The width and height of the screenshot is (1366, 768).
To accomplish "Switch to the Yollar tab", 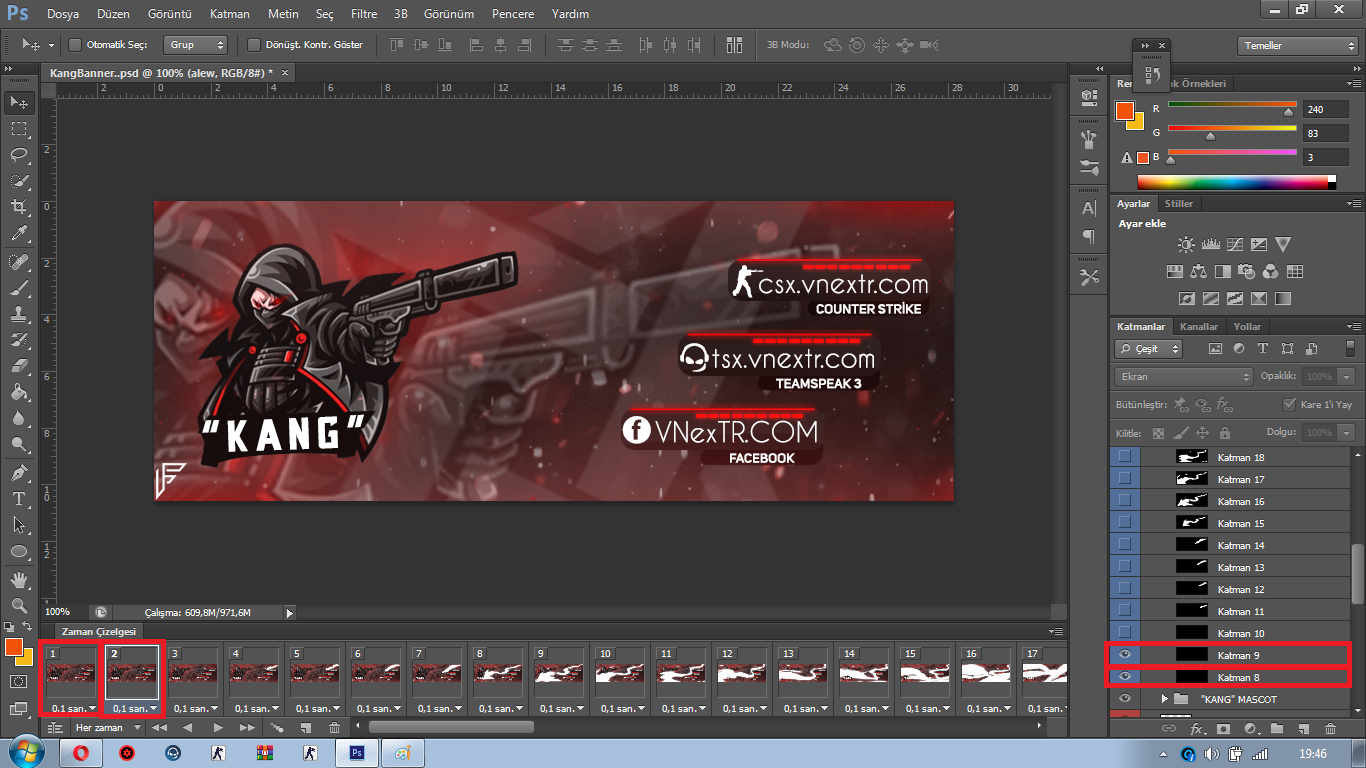I will 1247,327.
